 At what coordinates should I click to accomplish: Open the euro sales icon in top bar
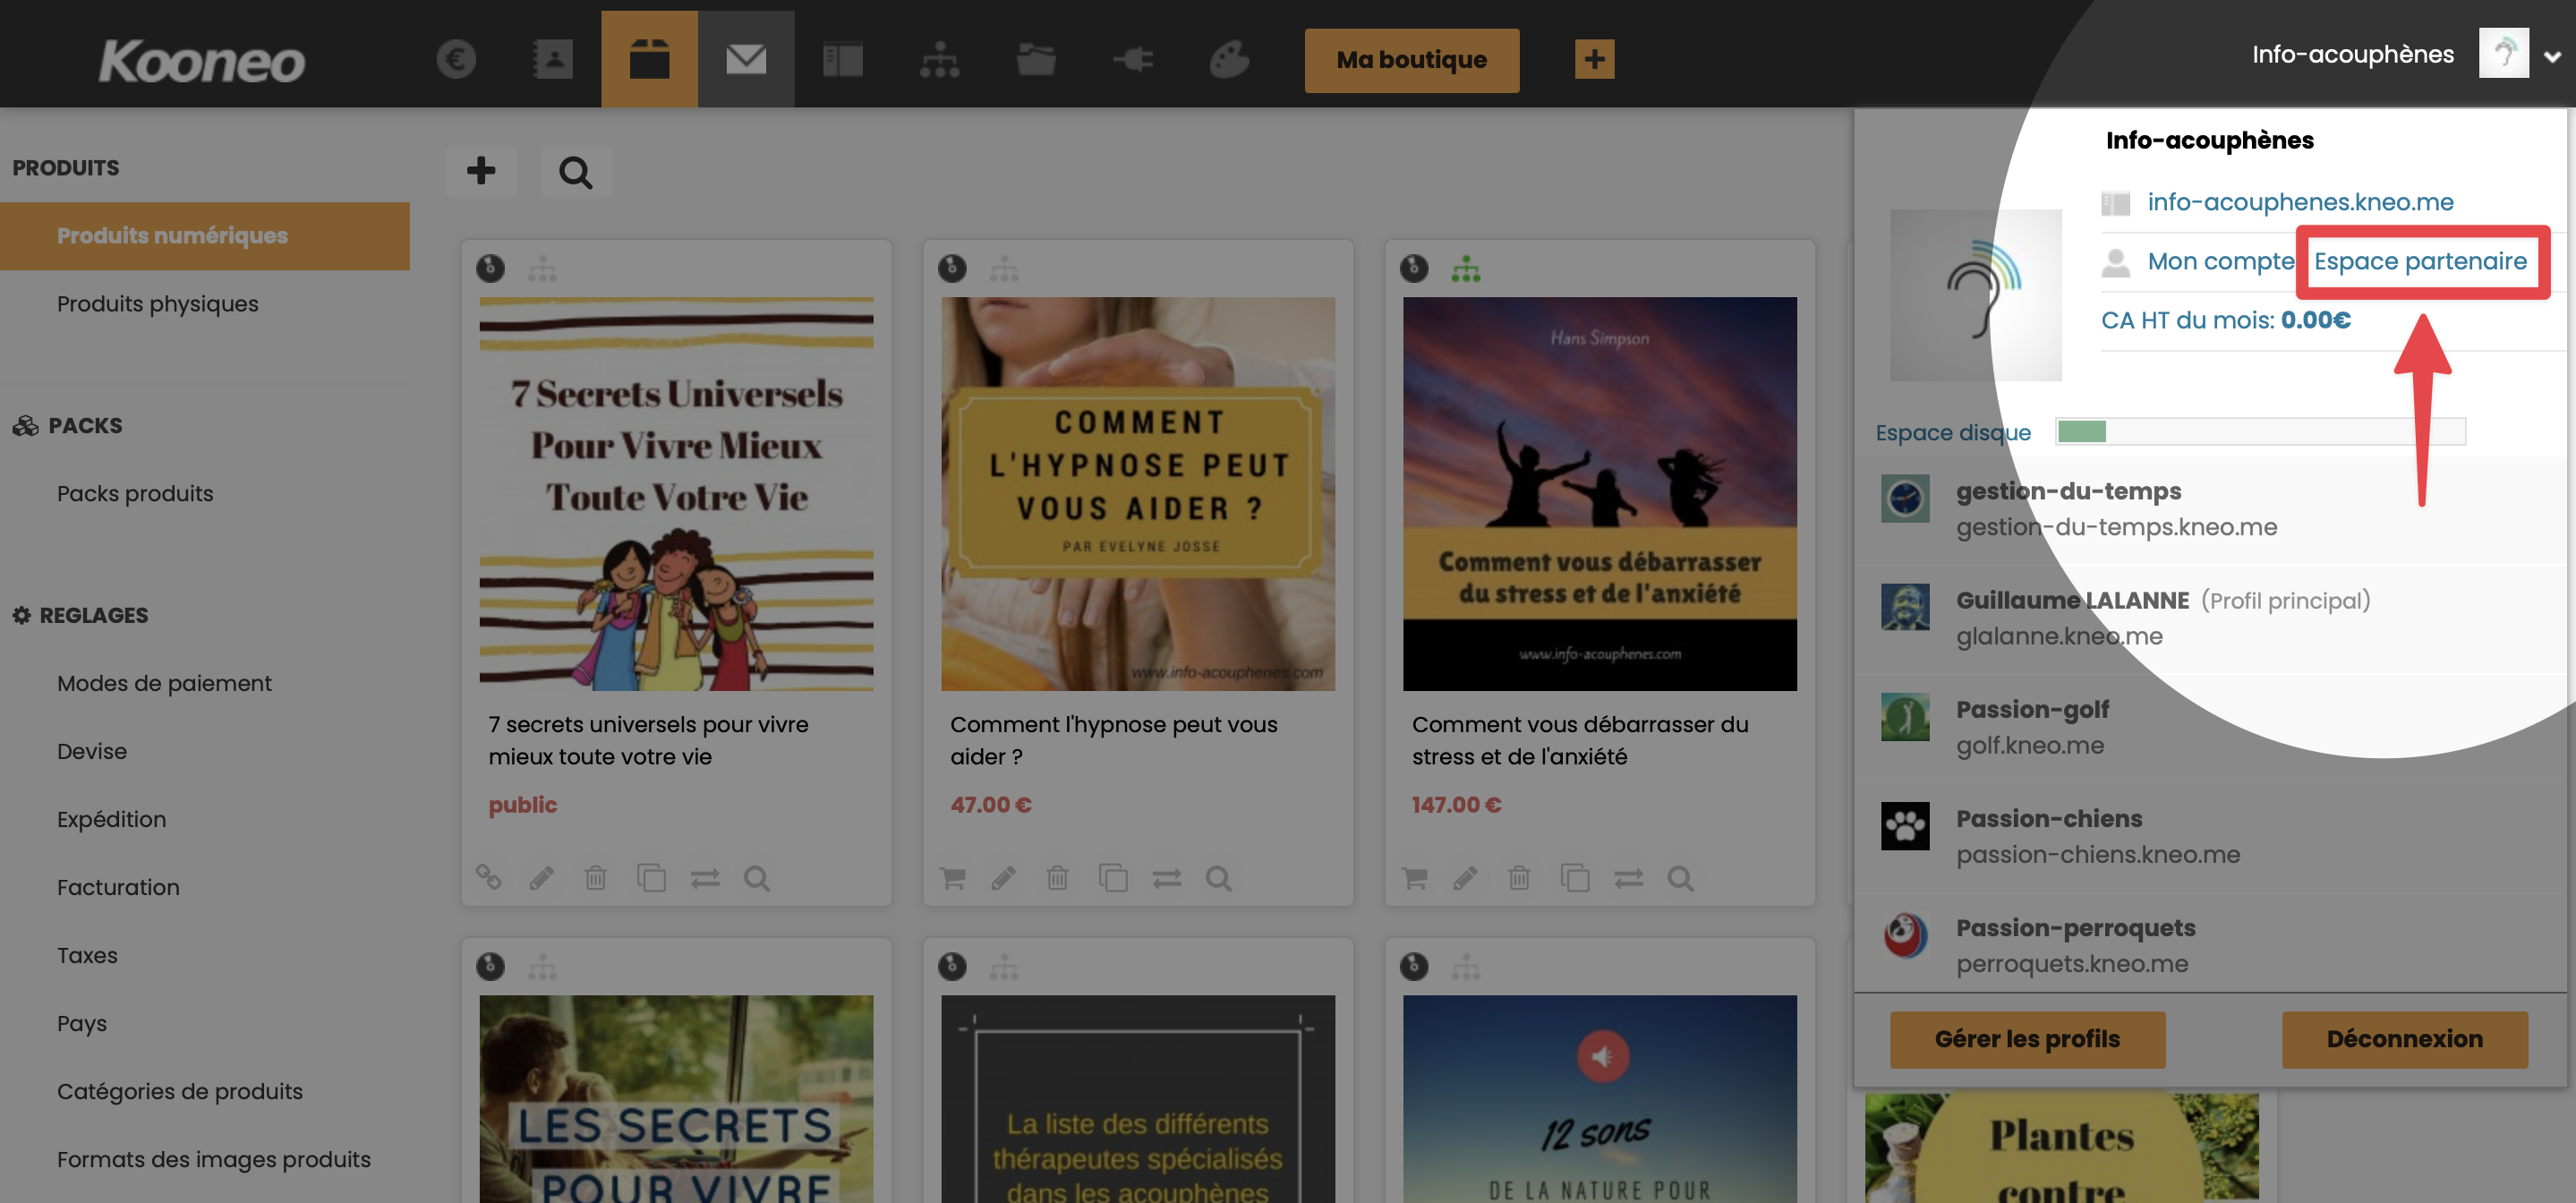[456, 59]
